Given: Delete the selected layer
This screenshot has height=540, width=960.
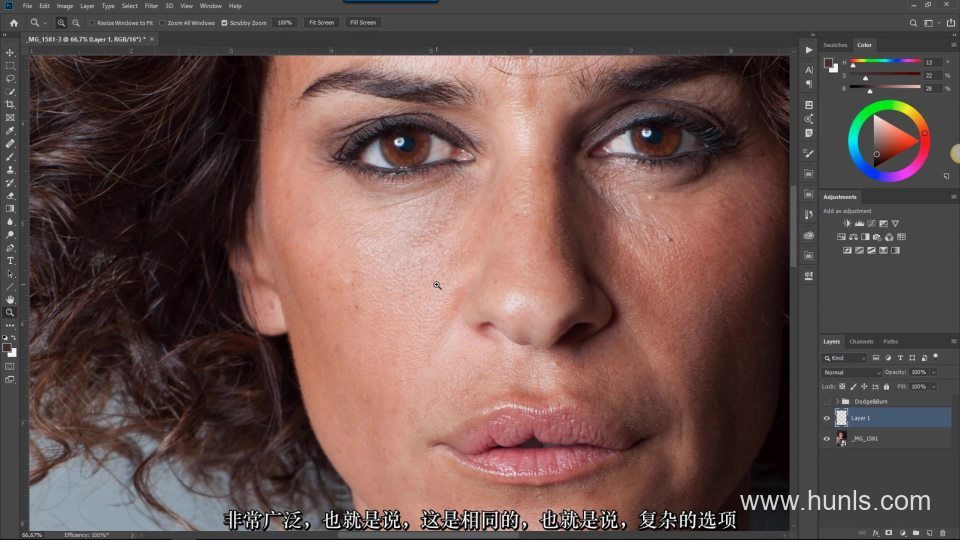Looking at the screenshot, I should tap(943, 533).
